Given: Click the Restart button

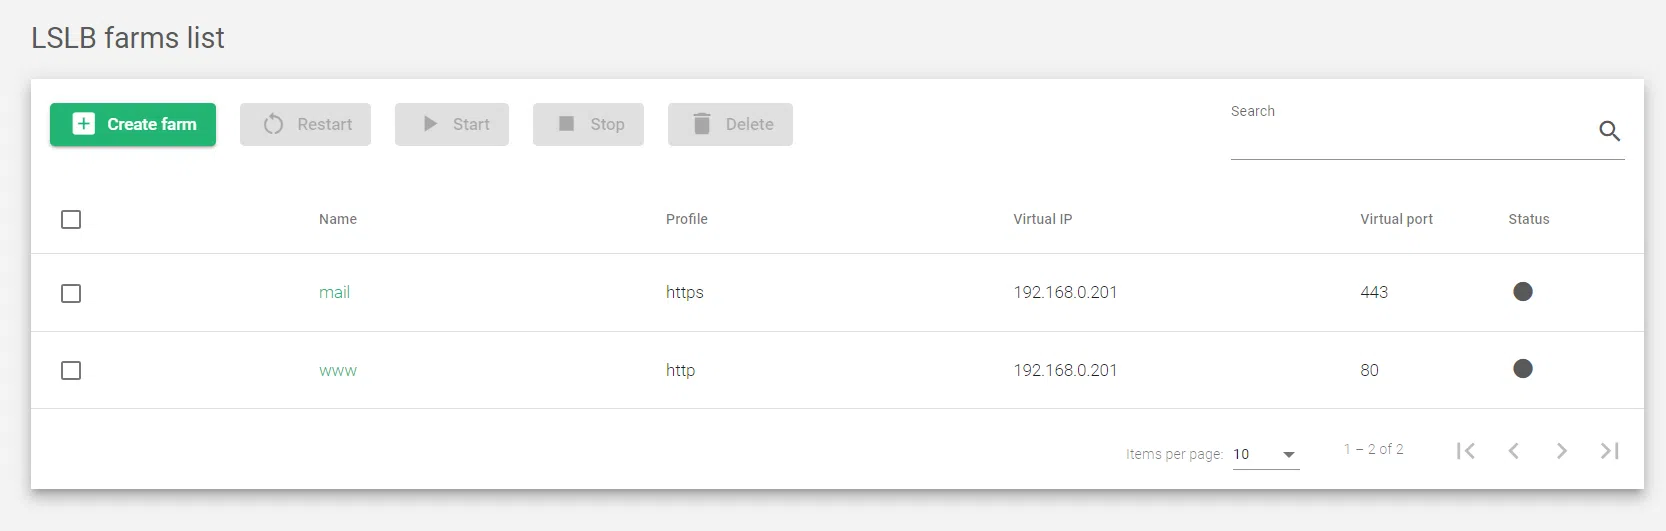Looking at the screenshot, I should tap(305, 124).
